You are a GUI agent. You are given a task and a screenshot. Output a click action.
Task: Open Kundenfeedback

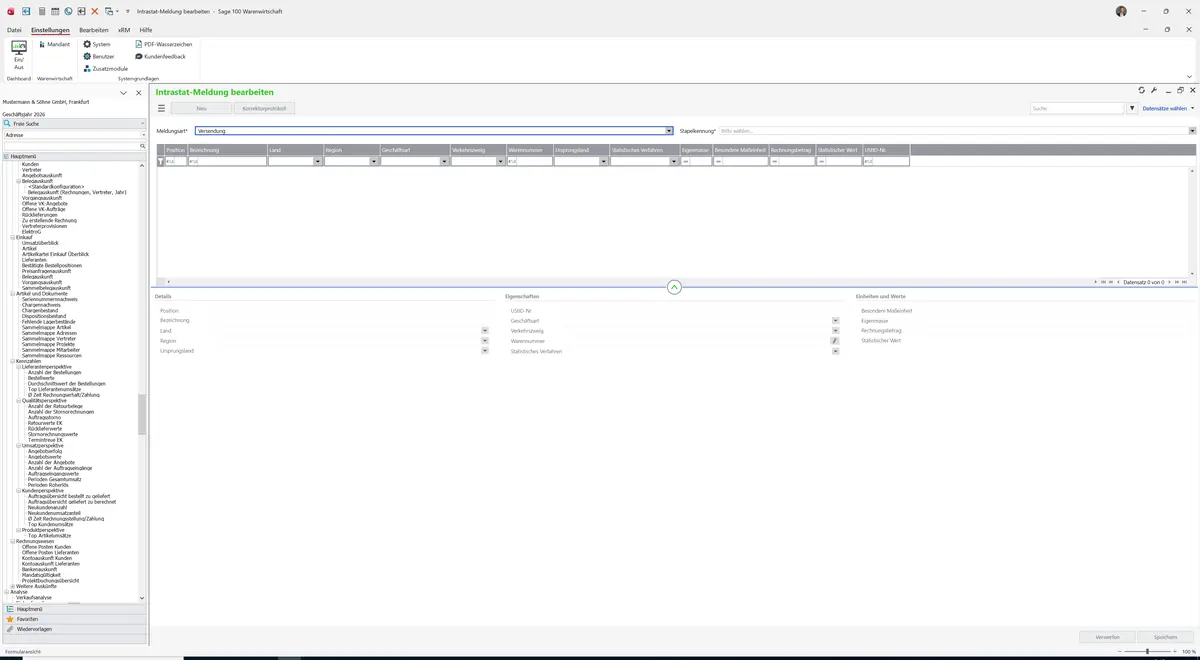(161, 56)
